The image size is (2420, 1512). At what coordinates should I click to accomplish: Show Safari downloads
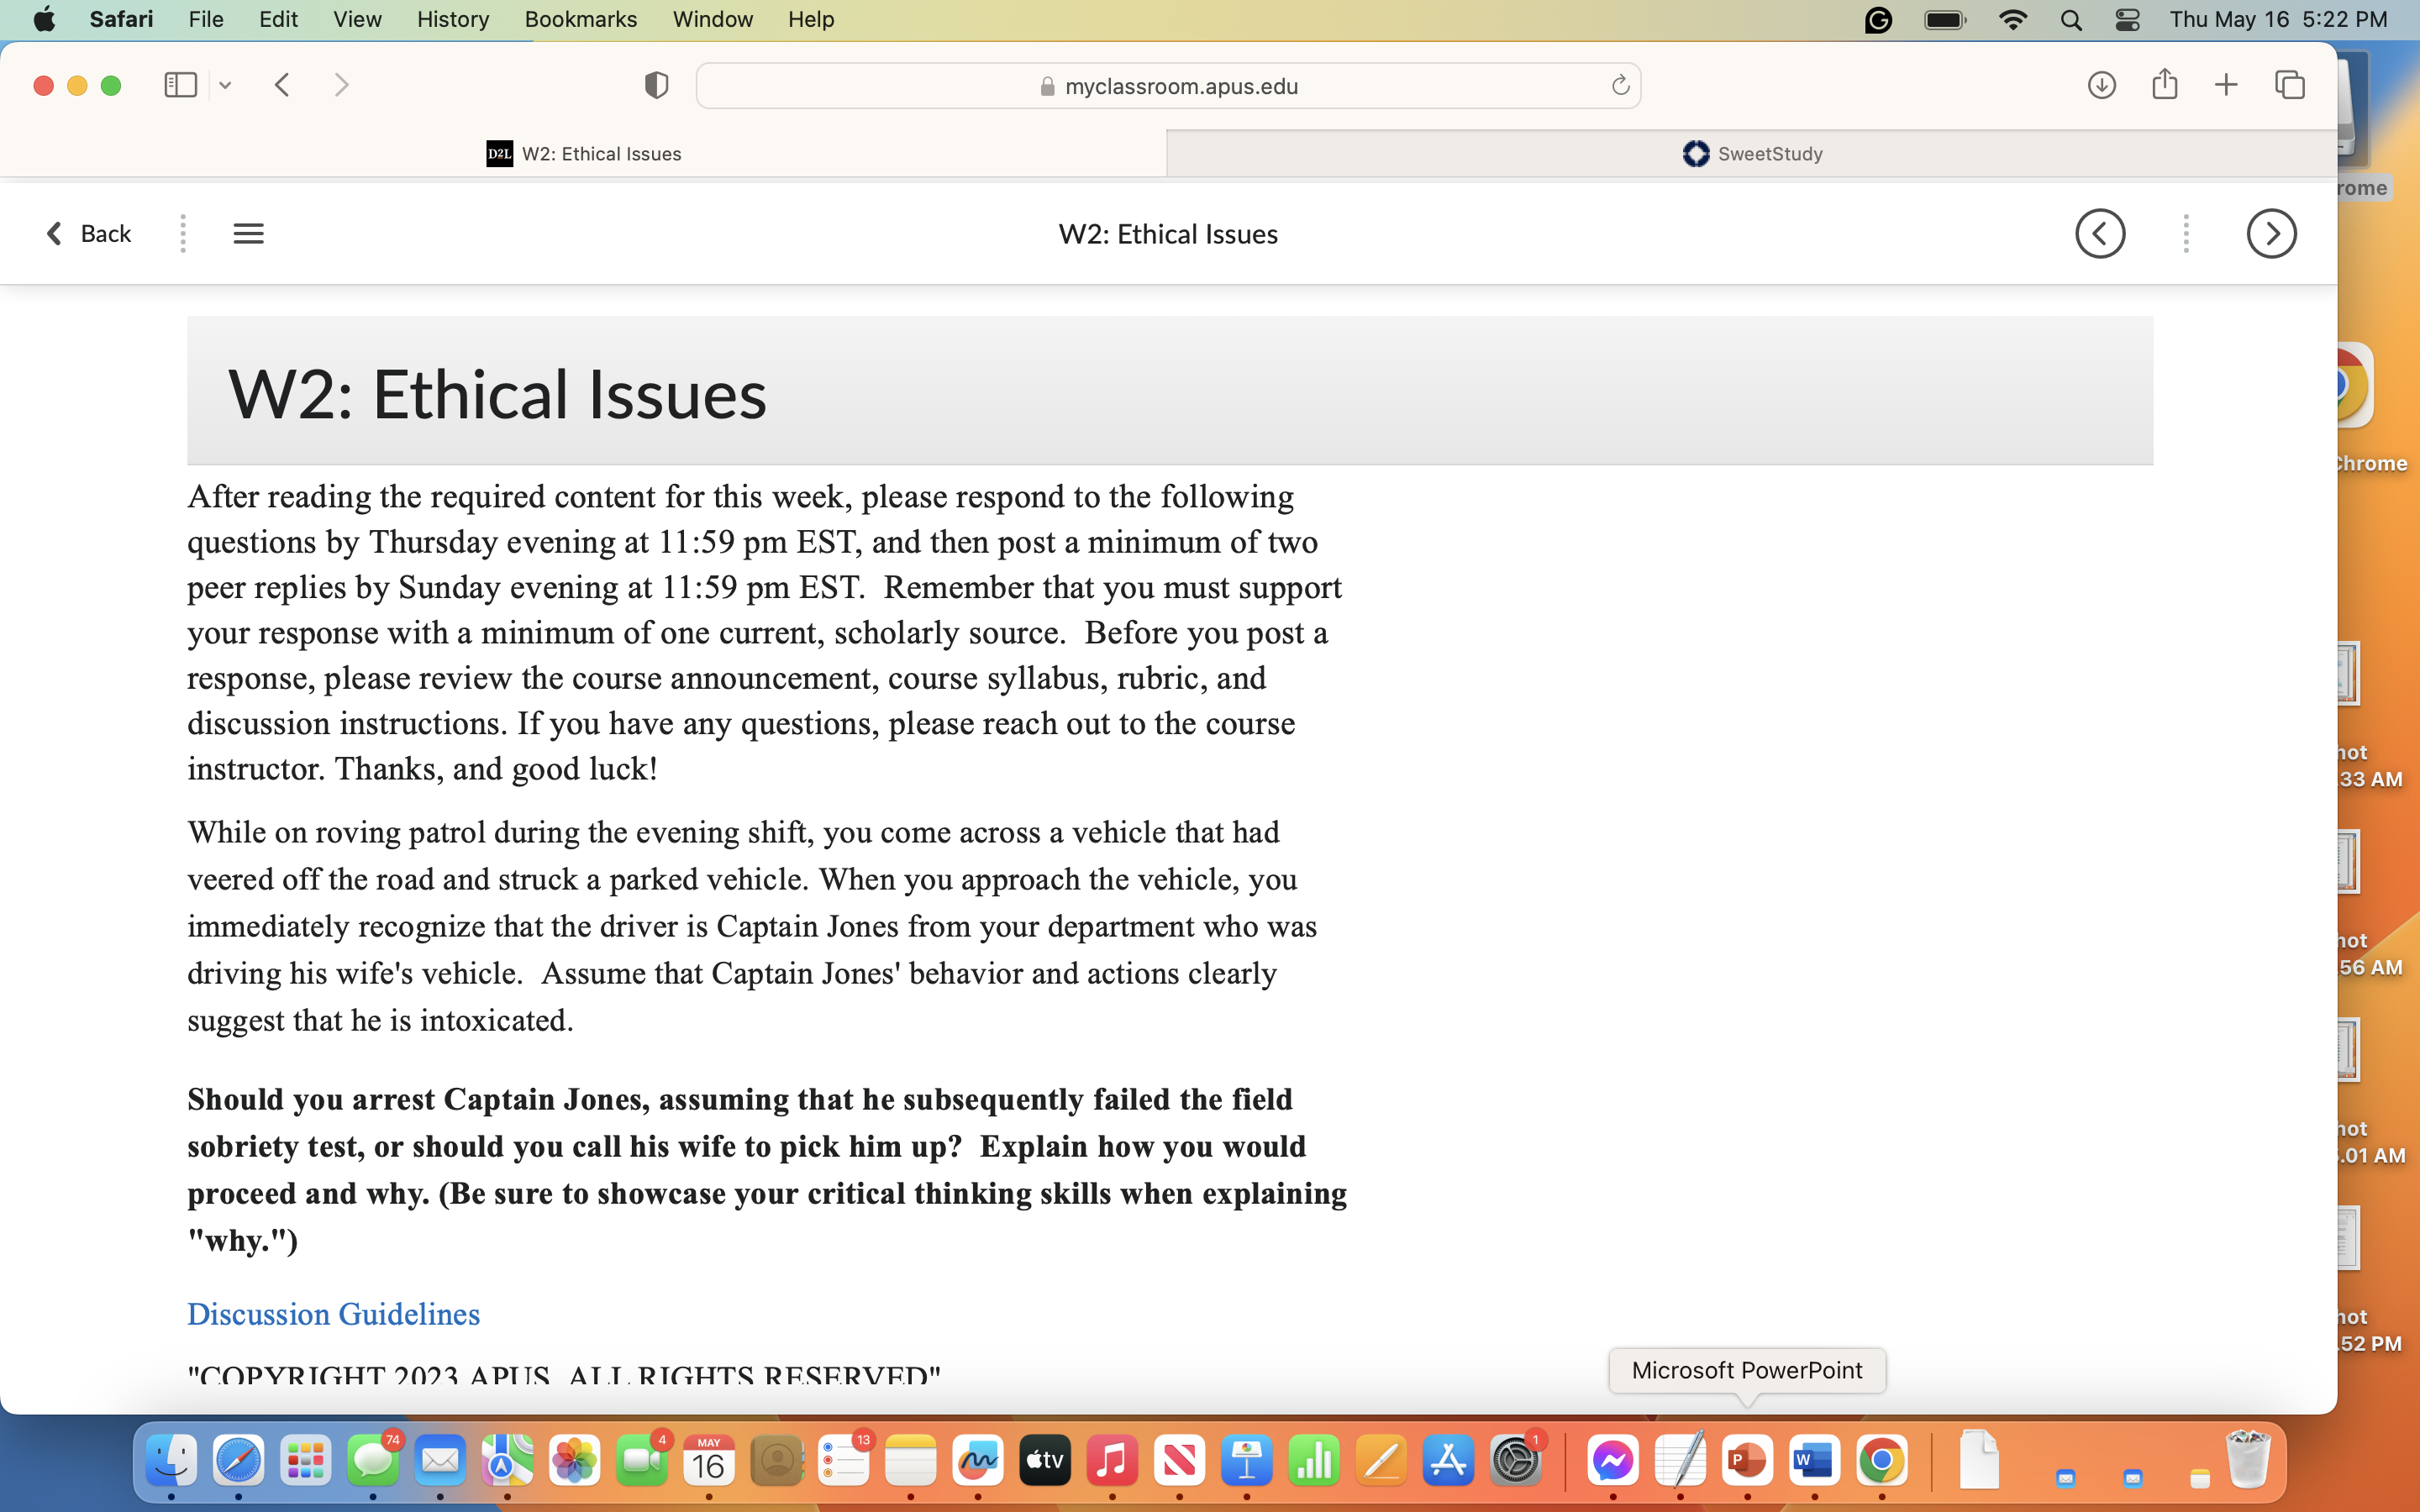coord(2101,85)
